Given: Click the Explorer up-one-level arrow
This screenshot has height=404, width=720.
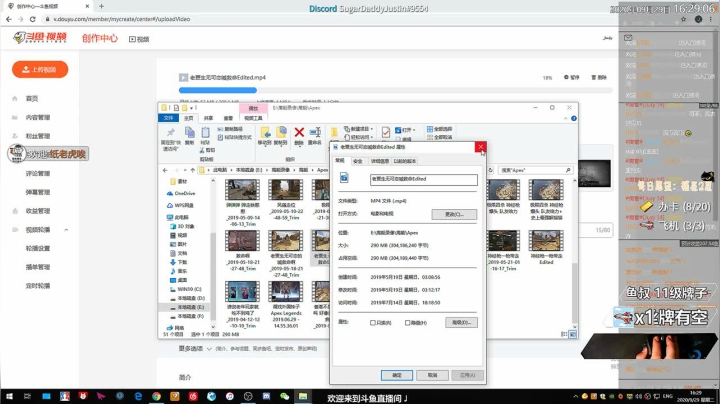Looking at the screenshot, I should click(192, 170).
